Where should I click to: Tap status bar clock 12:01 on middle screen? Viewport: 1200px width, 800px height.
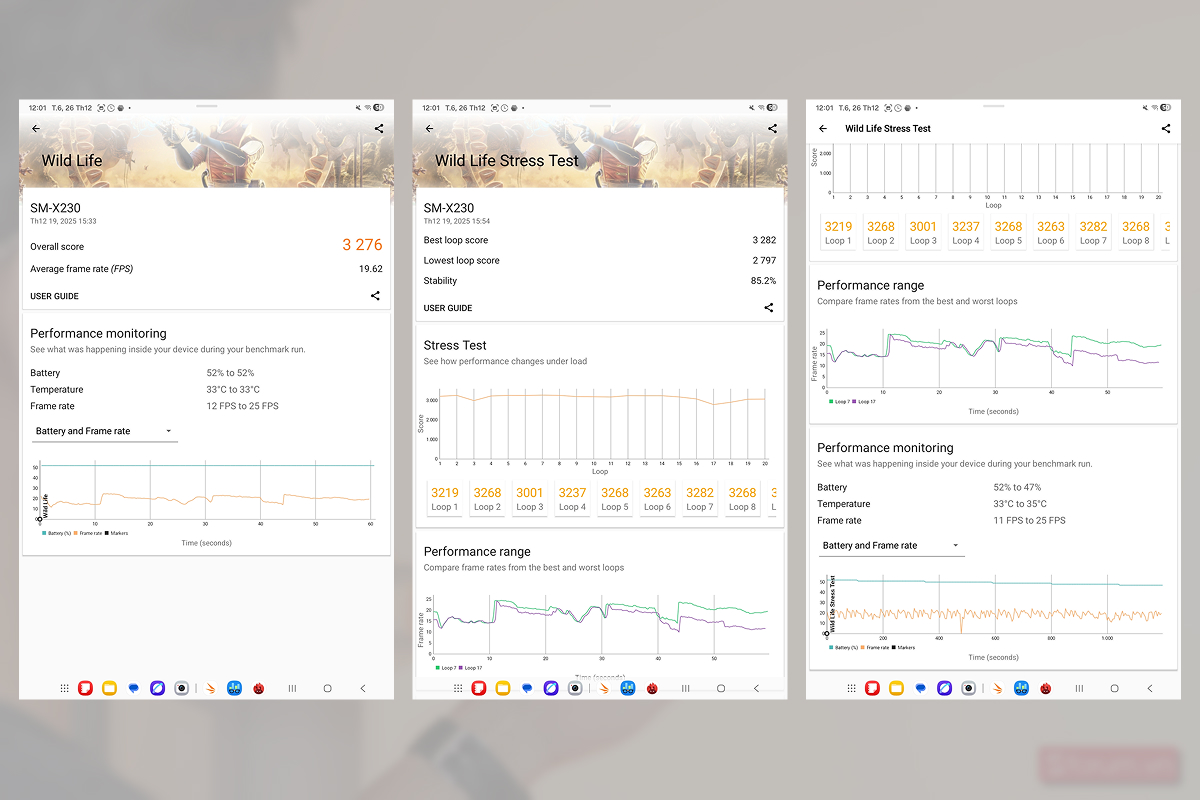point(431,107)
